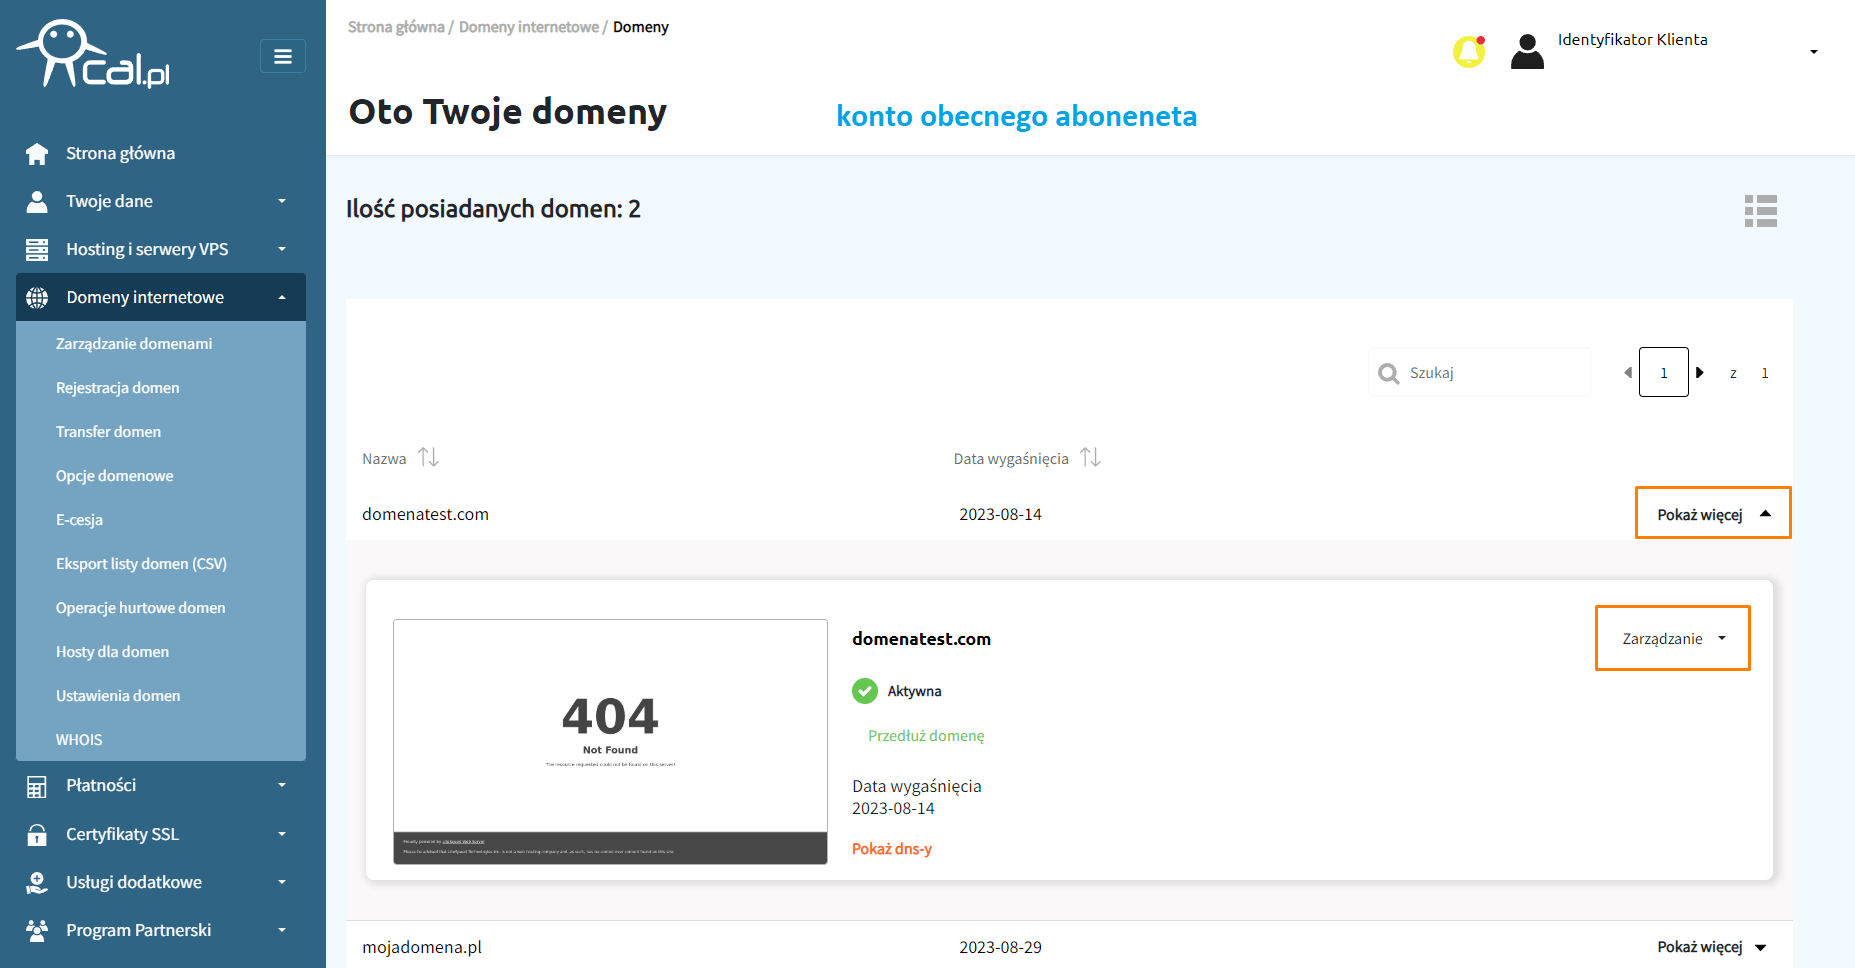Click the Pokaż dns-y link
The image size is (1855, 968).
tap(891, 849)
